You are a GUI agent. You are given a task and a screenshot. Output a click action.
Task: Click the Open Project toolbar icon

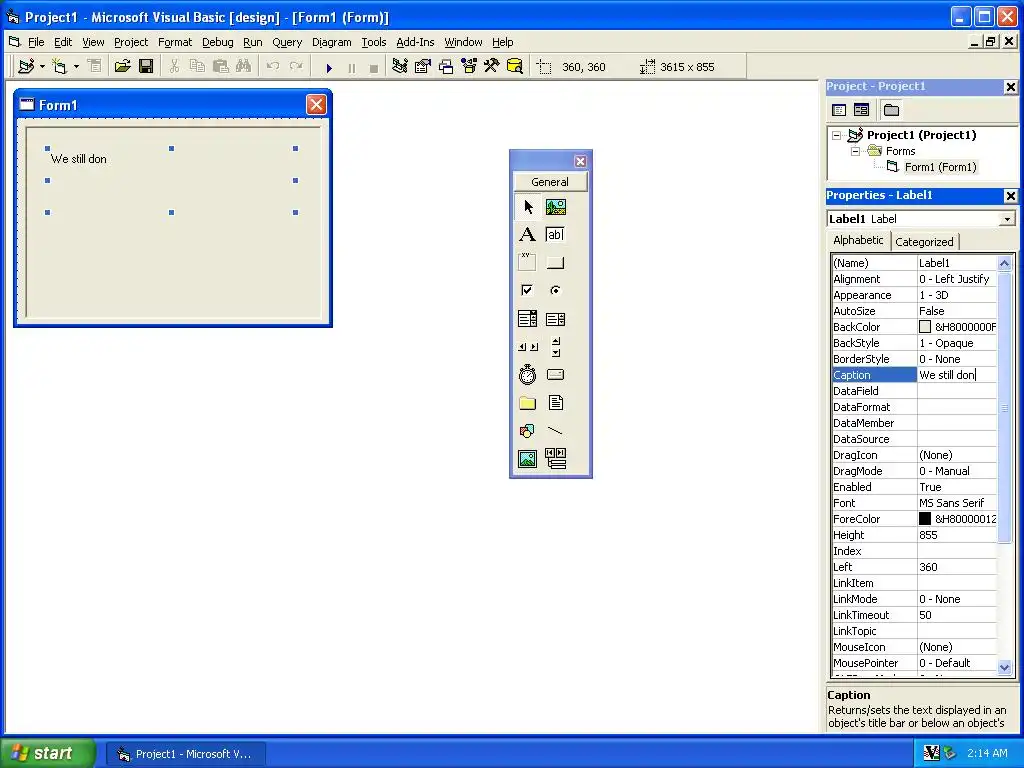(123, 67)
